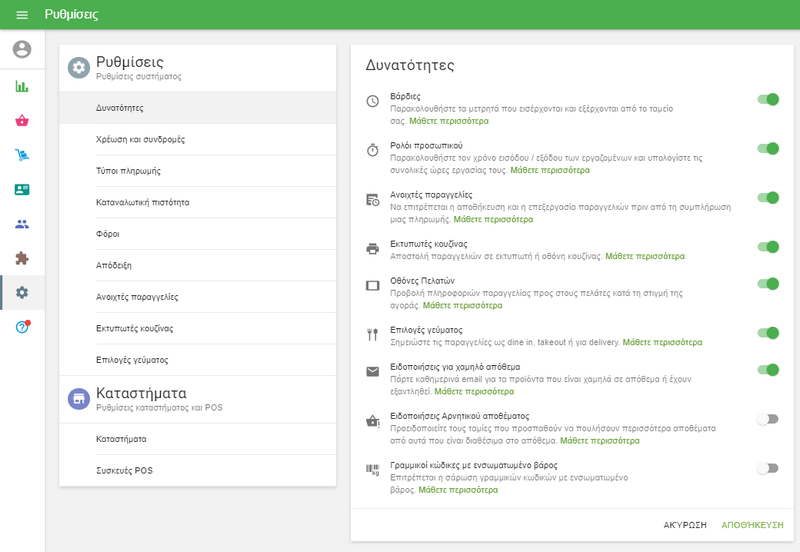The width and height of the screenshot is (800, 552).
Task: Turn off Ρολόι προσωπικού switch
Action: (767, 148)
